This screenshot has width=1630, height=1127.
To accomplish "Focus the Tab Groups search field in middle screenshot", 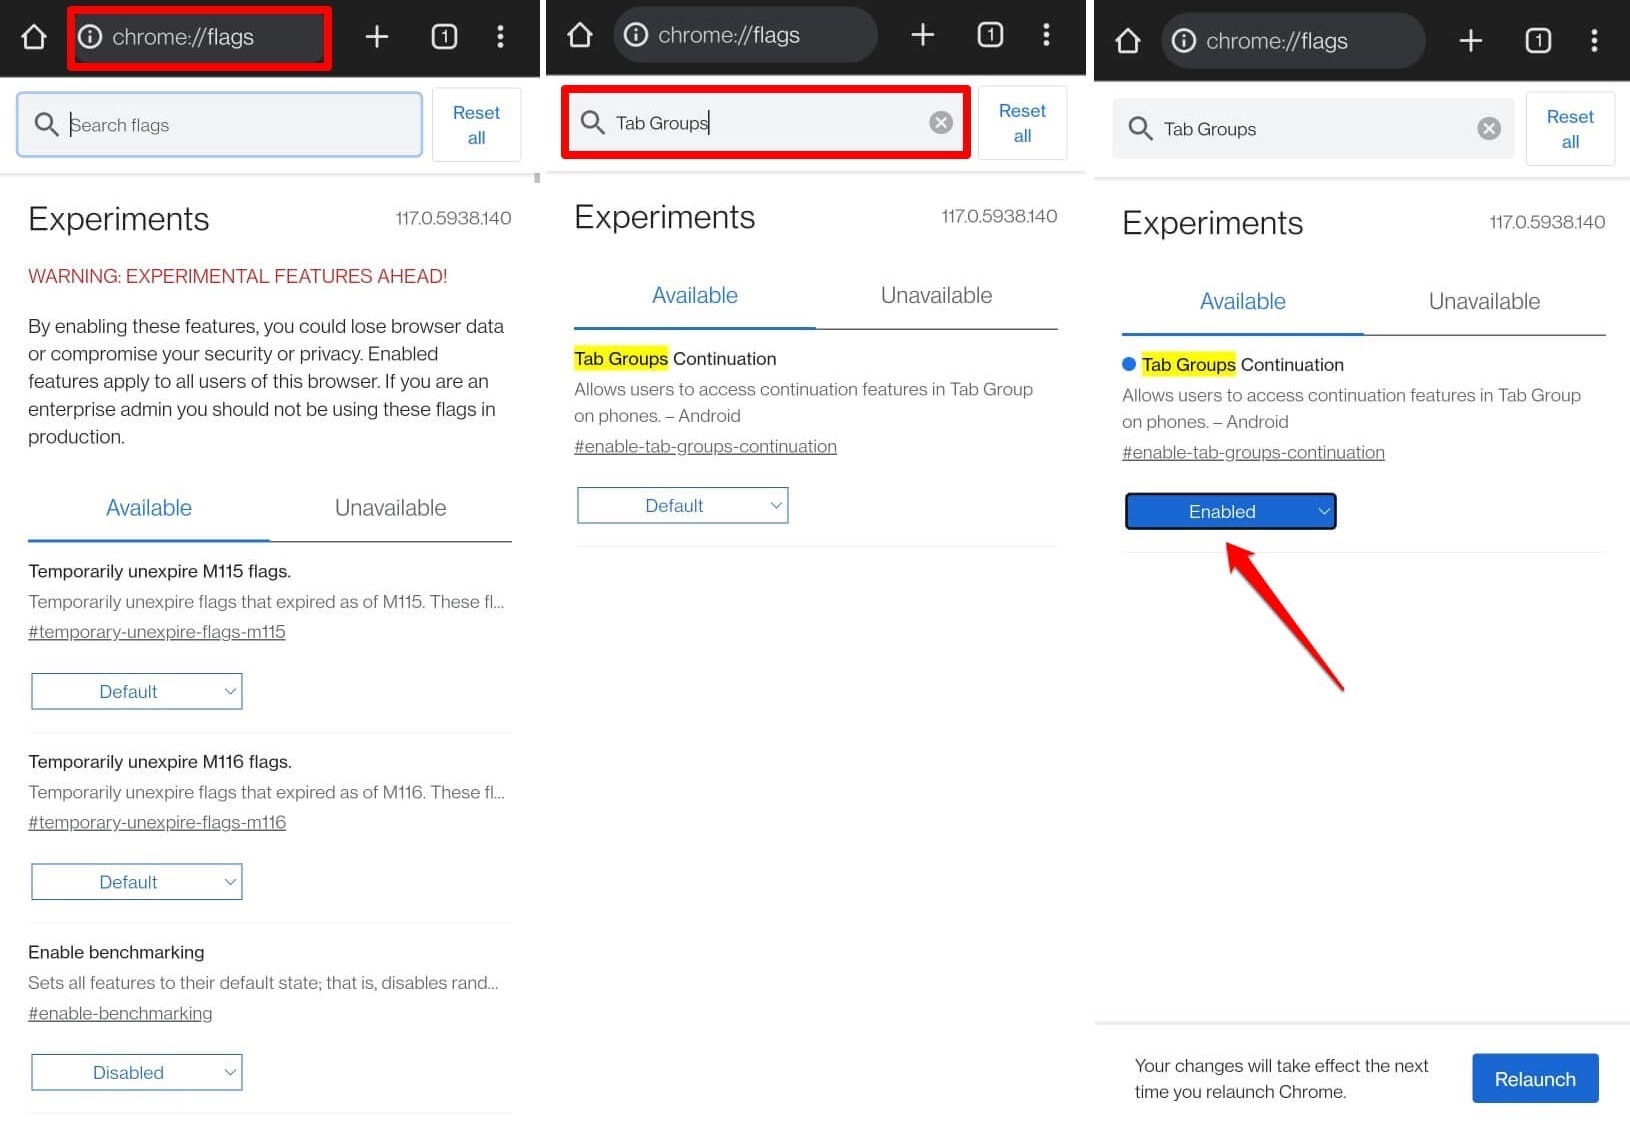I will [765, 123].
